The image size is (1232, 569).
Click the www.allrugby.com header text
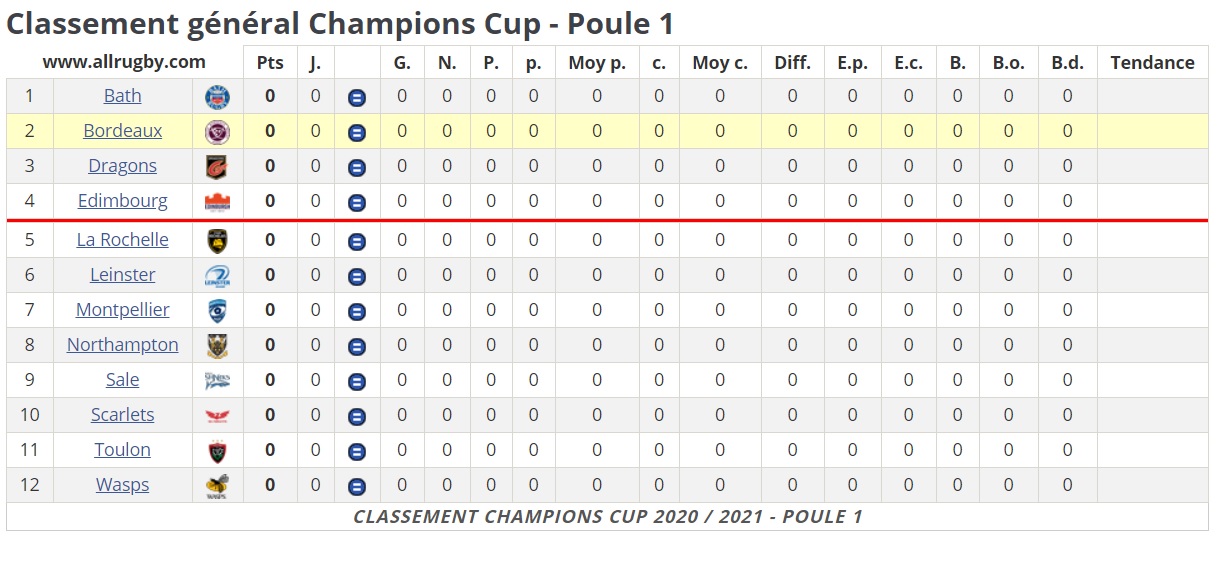click(x=124, y=62)
